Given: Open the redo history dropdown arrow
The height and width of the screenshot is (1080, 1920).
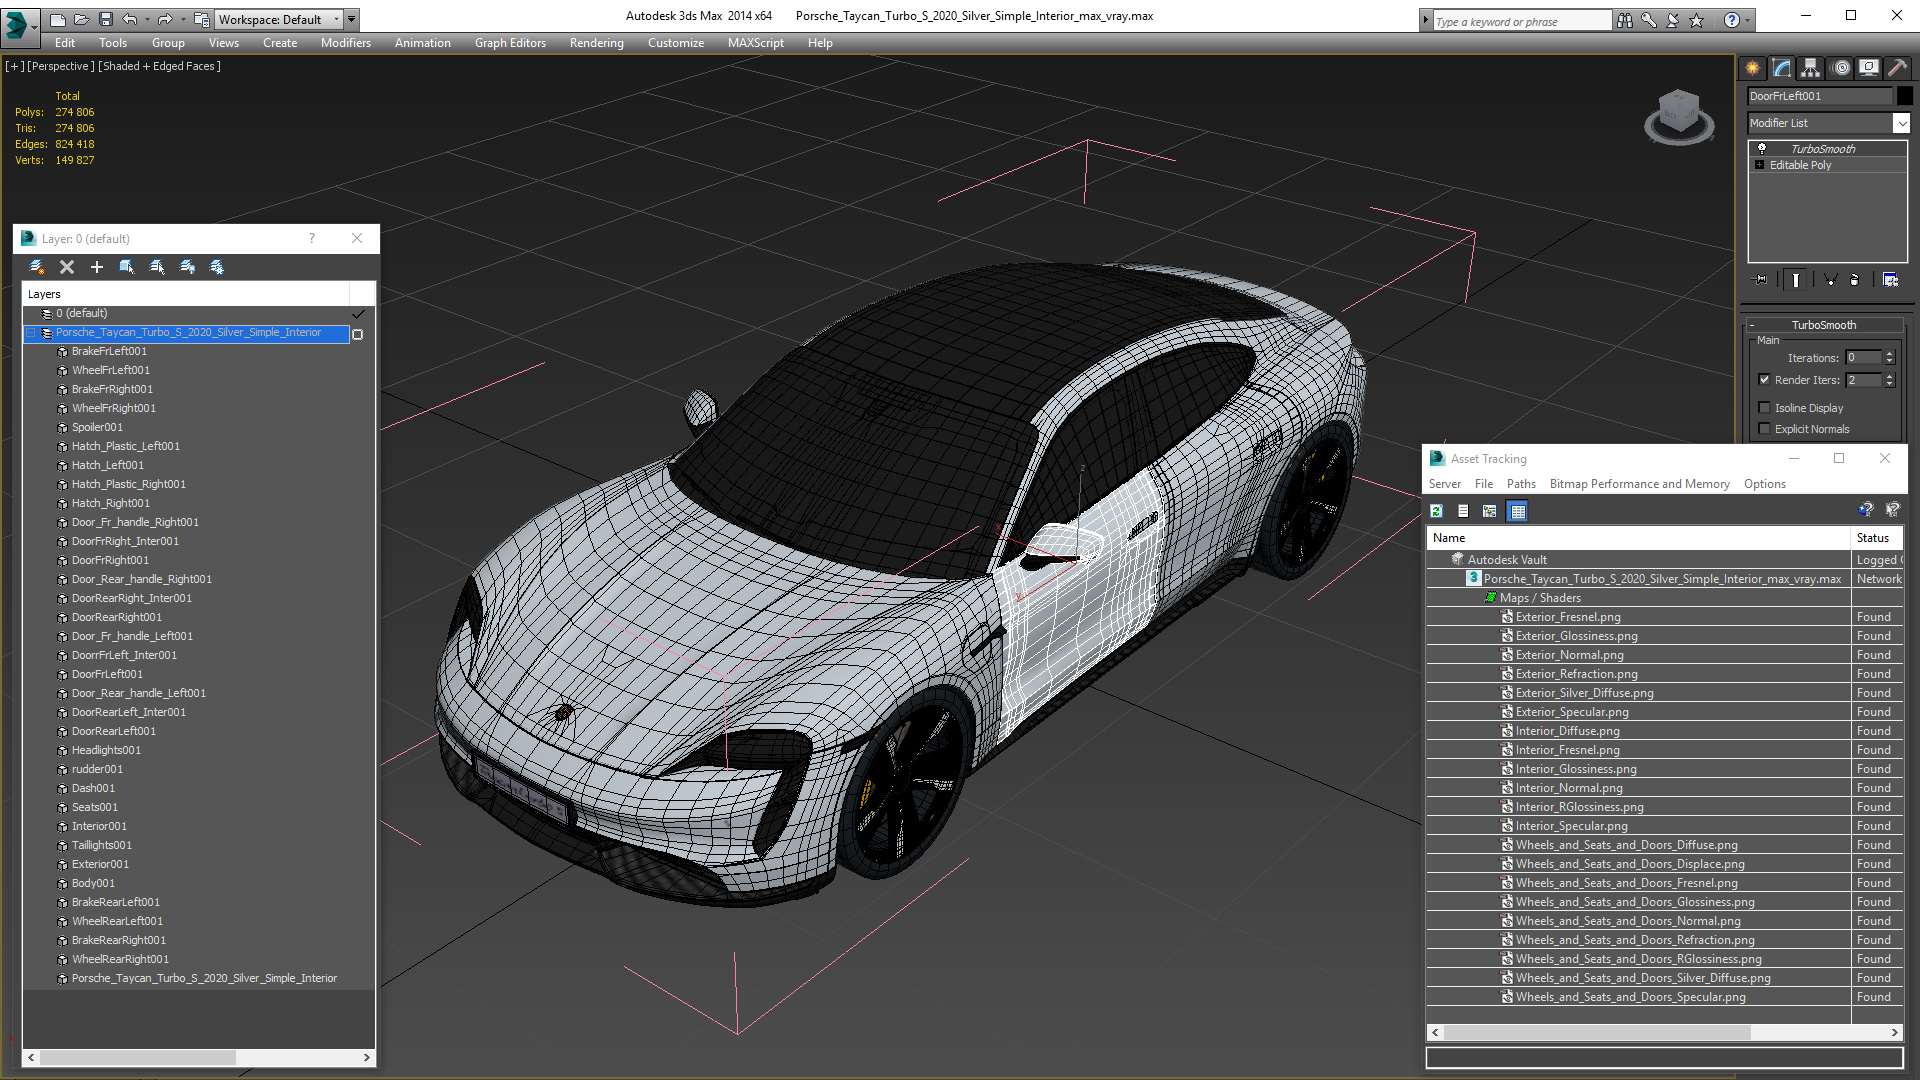Looking at the screenshot, I should click(182, 19).
